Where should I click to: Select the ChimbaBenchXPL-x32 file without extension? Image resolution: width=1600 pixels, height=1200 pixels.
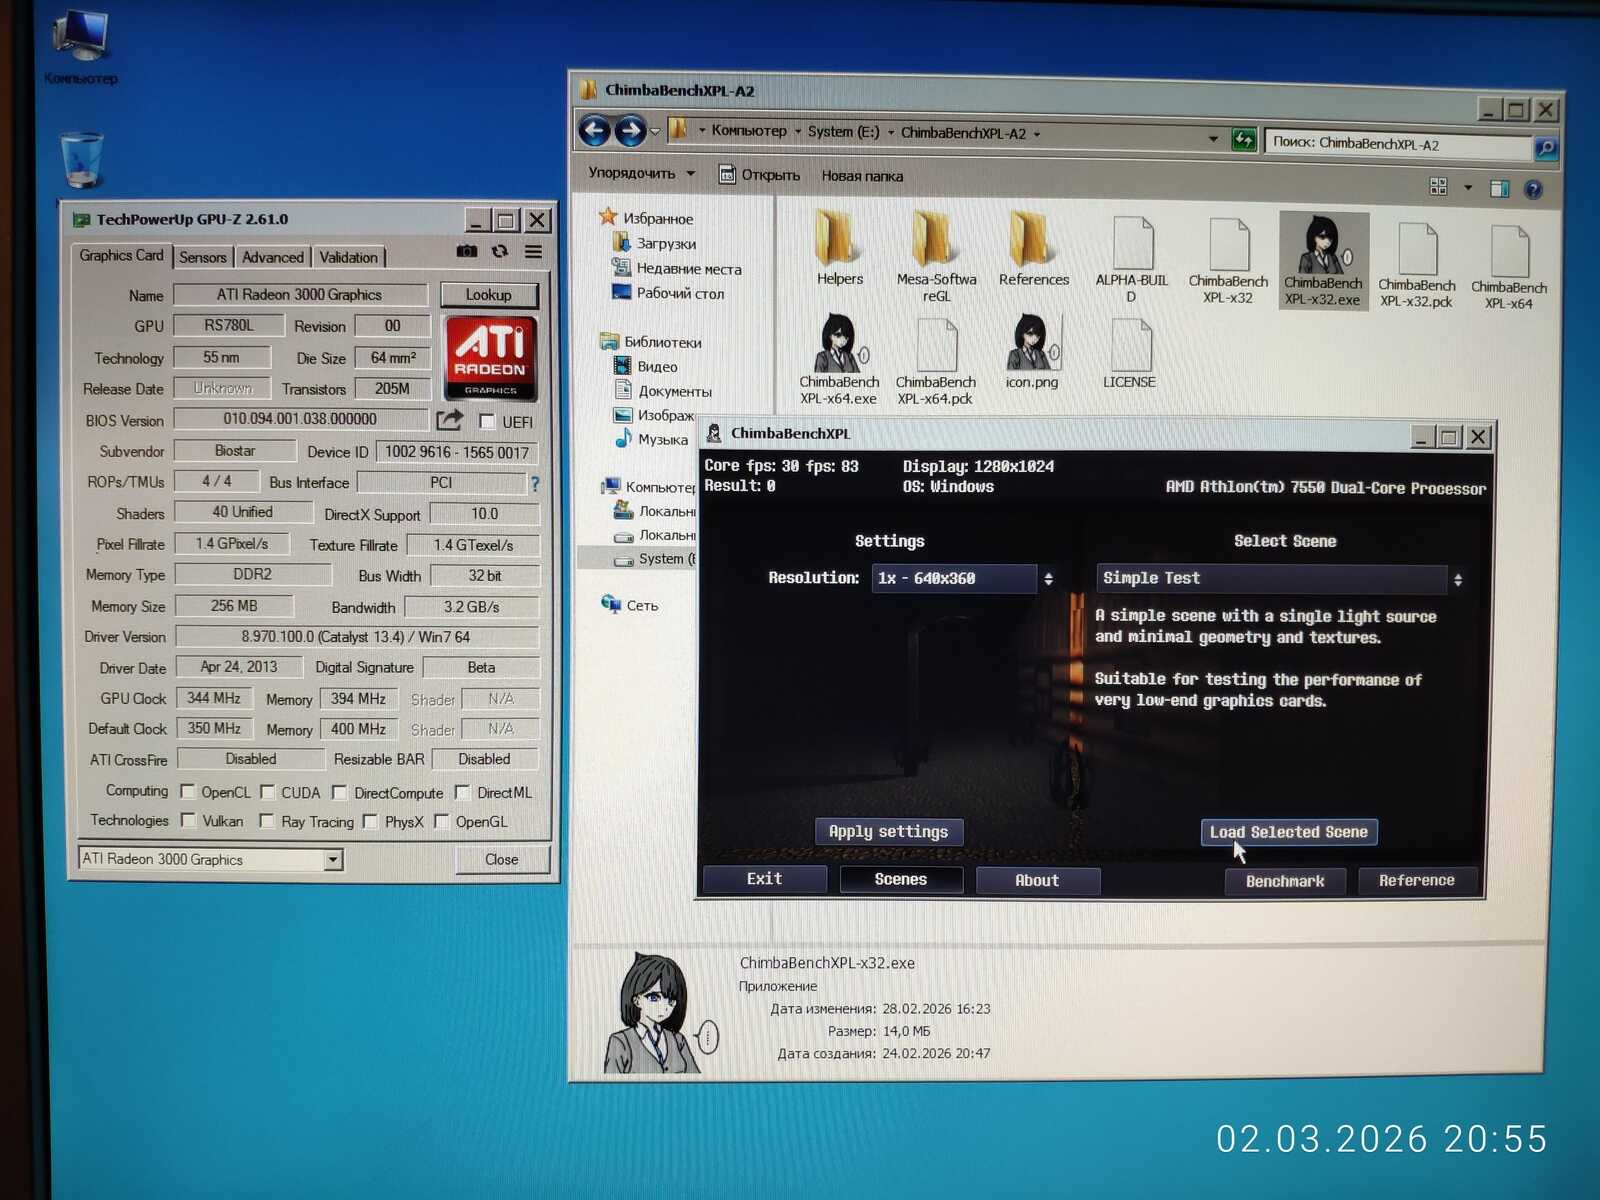(1228, 260)
